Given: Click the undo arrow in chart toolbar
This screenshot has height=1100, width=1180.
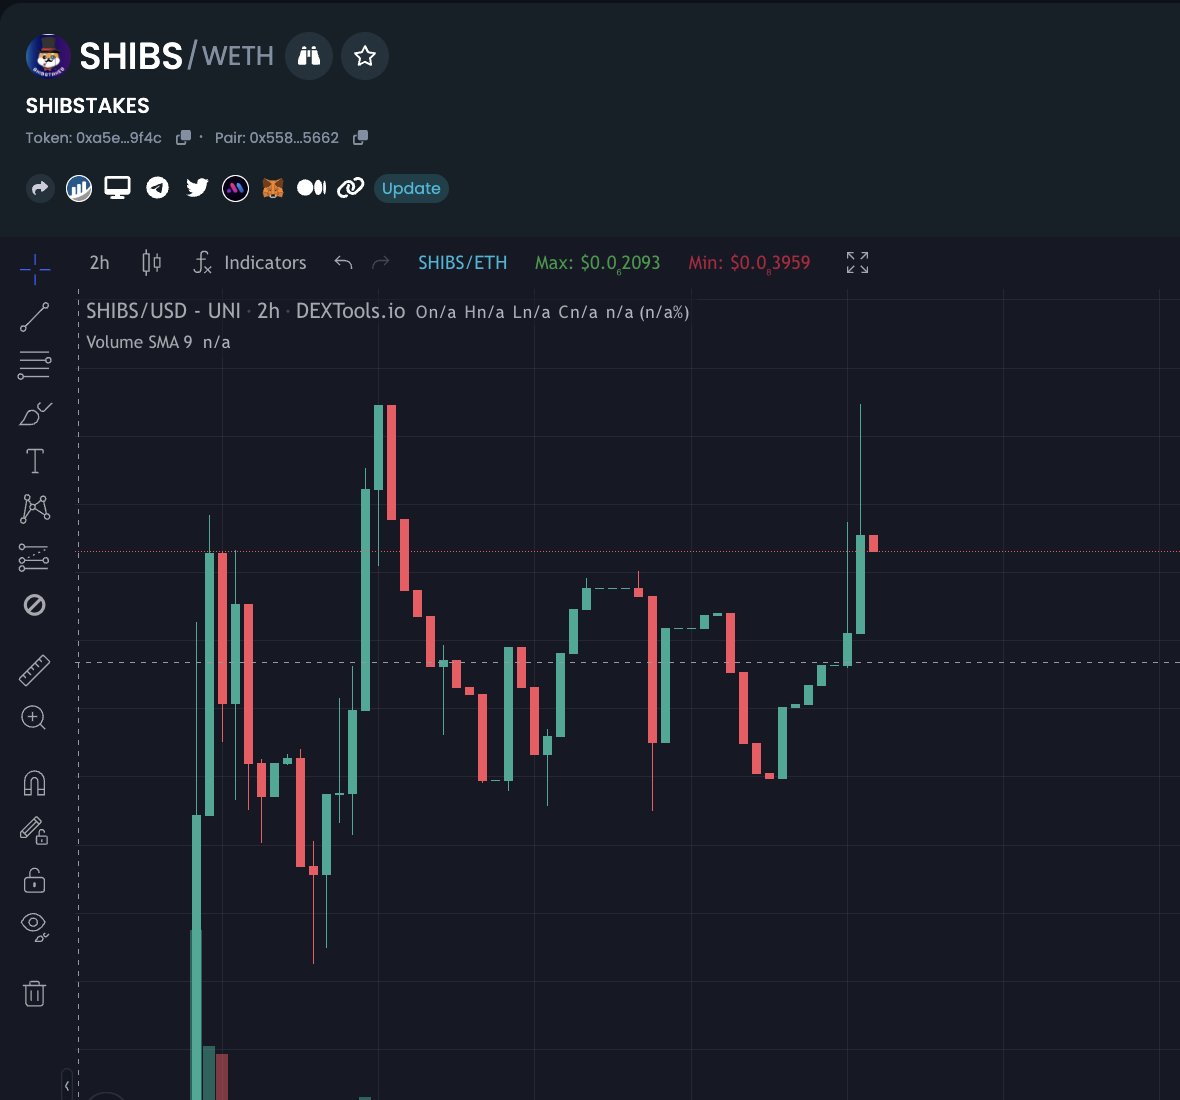Looking at the screenshot, I should (343, 263).
